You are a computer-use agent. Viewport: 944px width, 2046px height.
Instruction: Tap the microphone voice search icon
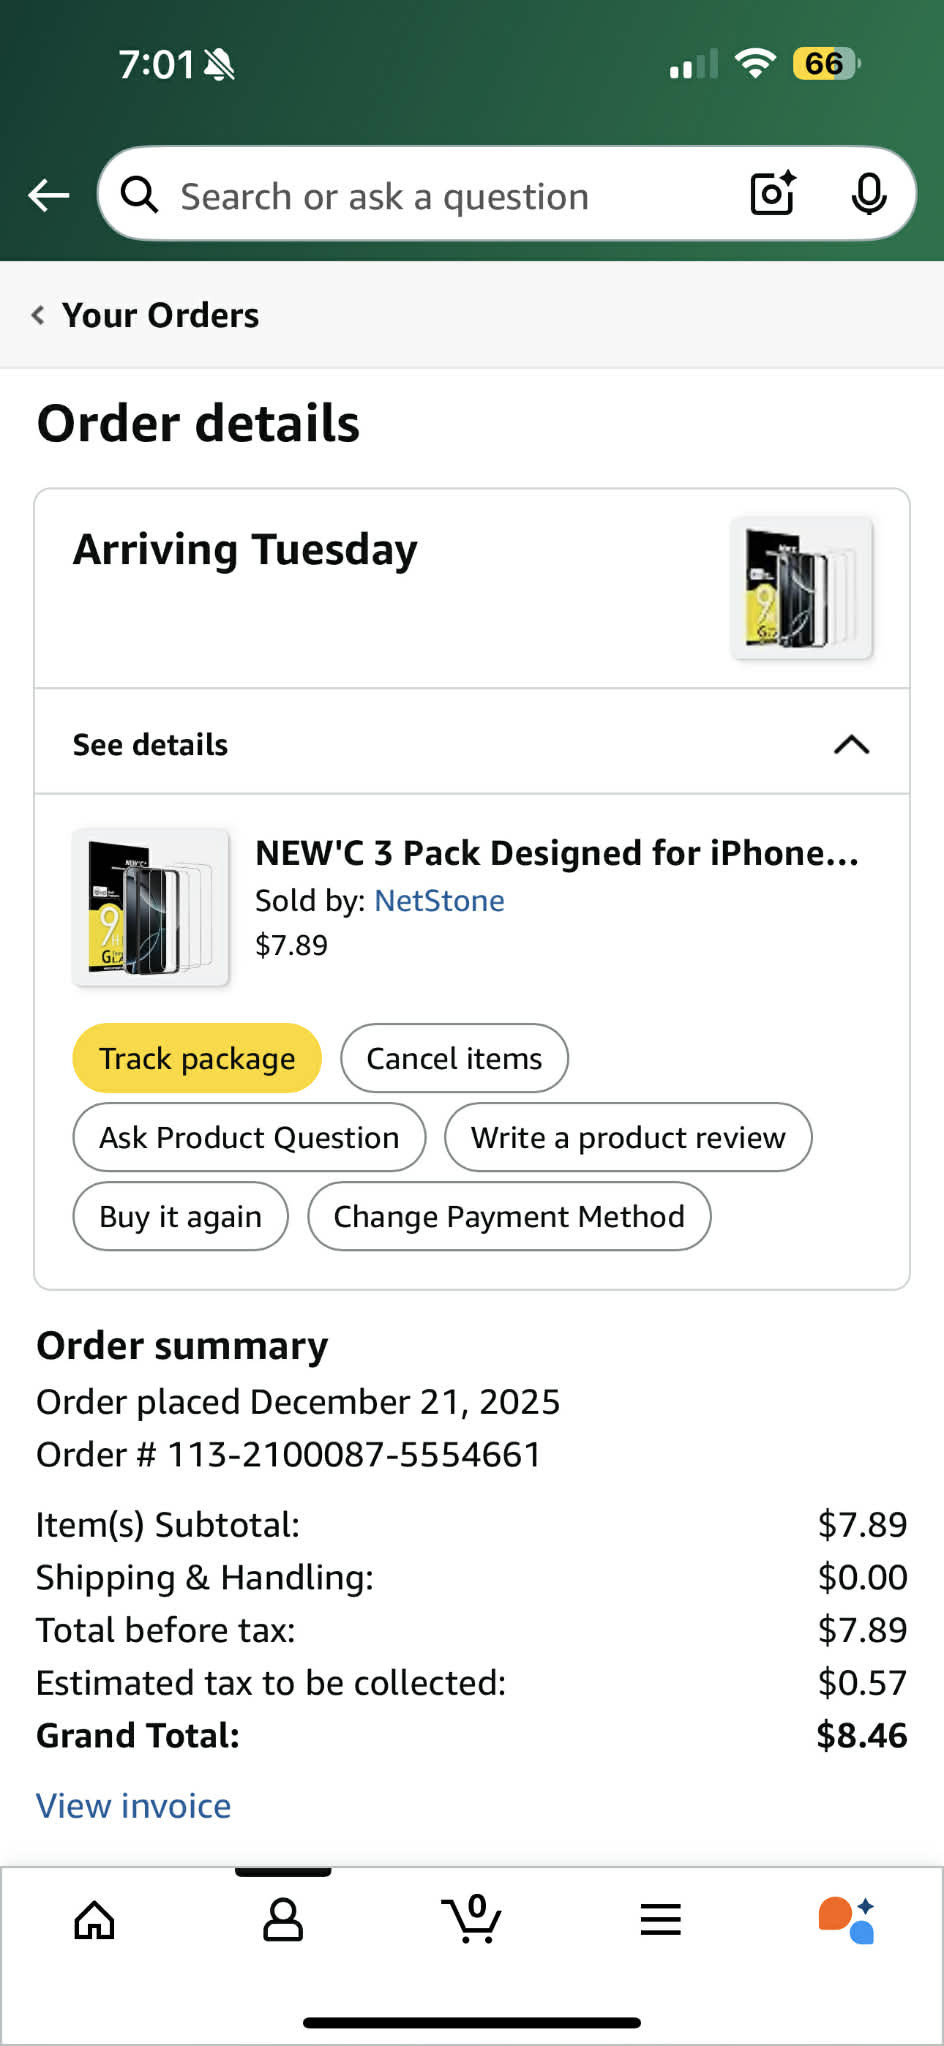click(868, 194)
